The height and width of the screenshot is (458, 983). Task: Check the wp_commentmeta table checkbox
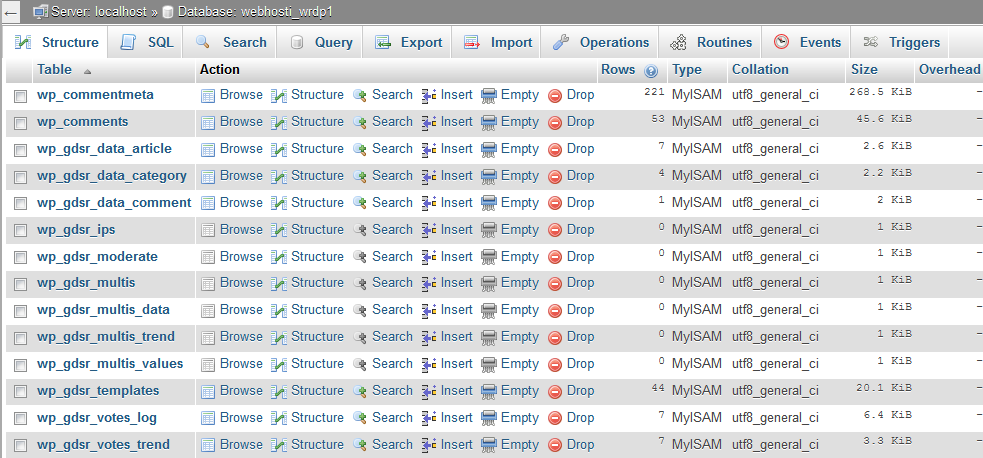pyautogui.click(x=20, y=96)
